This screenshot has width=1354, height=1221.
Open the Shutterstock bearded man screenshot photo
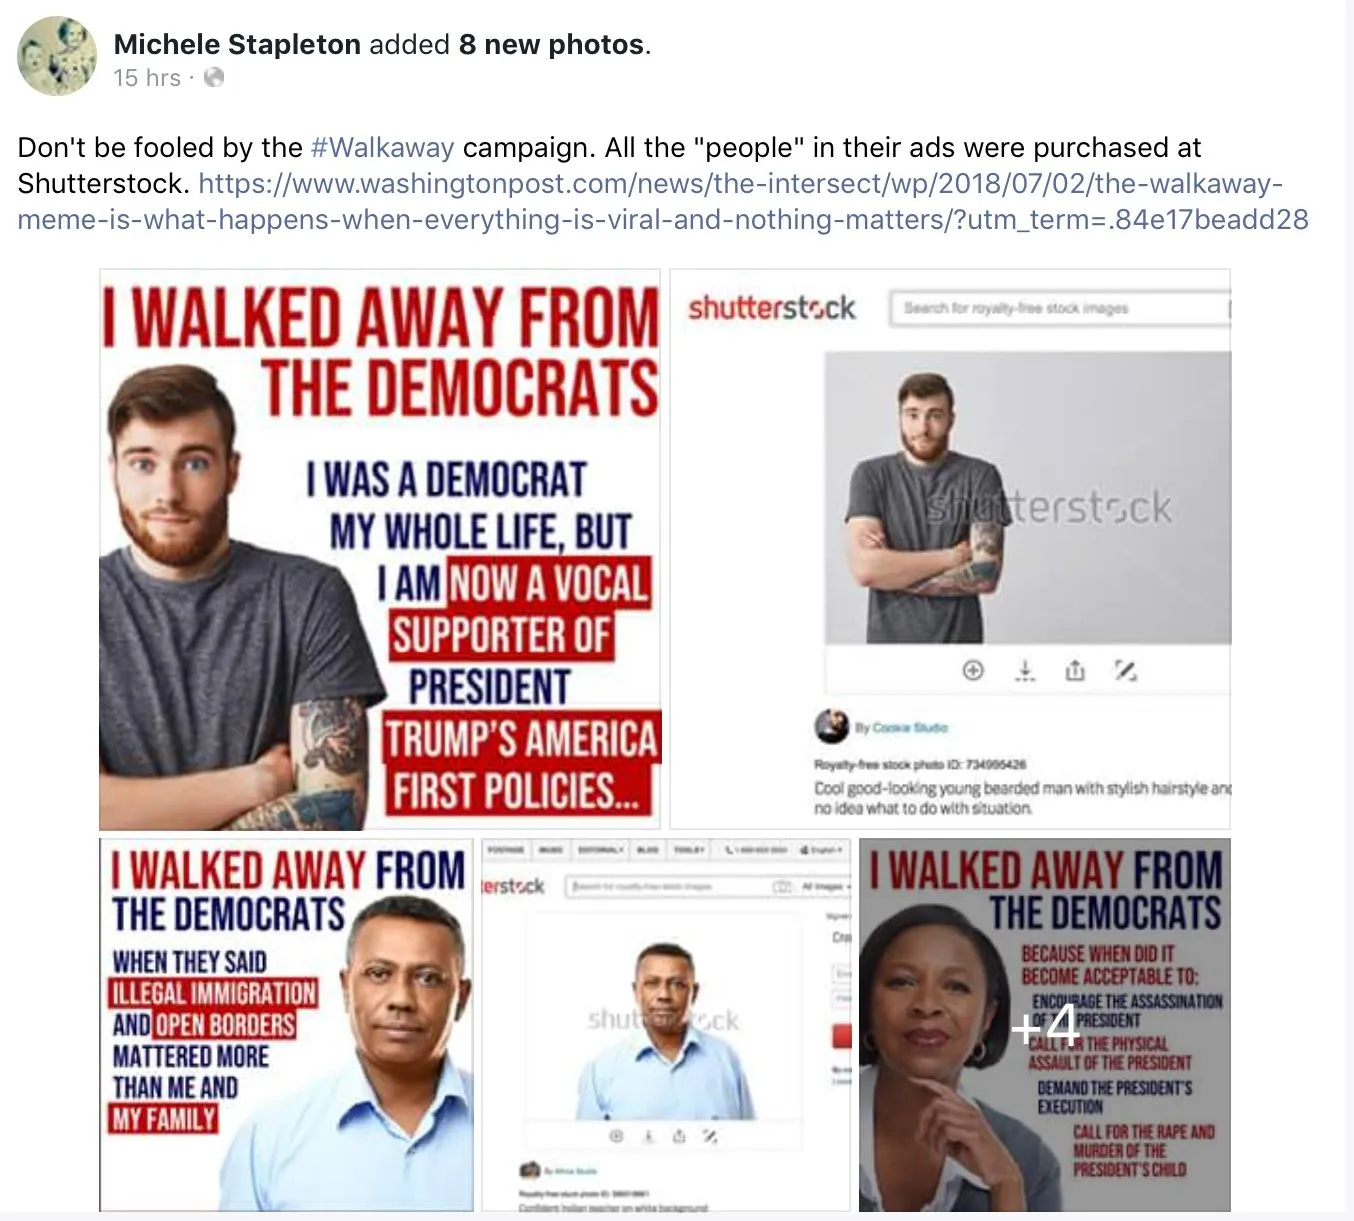click(950, 549)
